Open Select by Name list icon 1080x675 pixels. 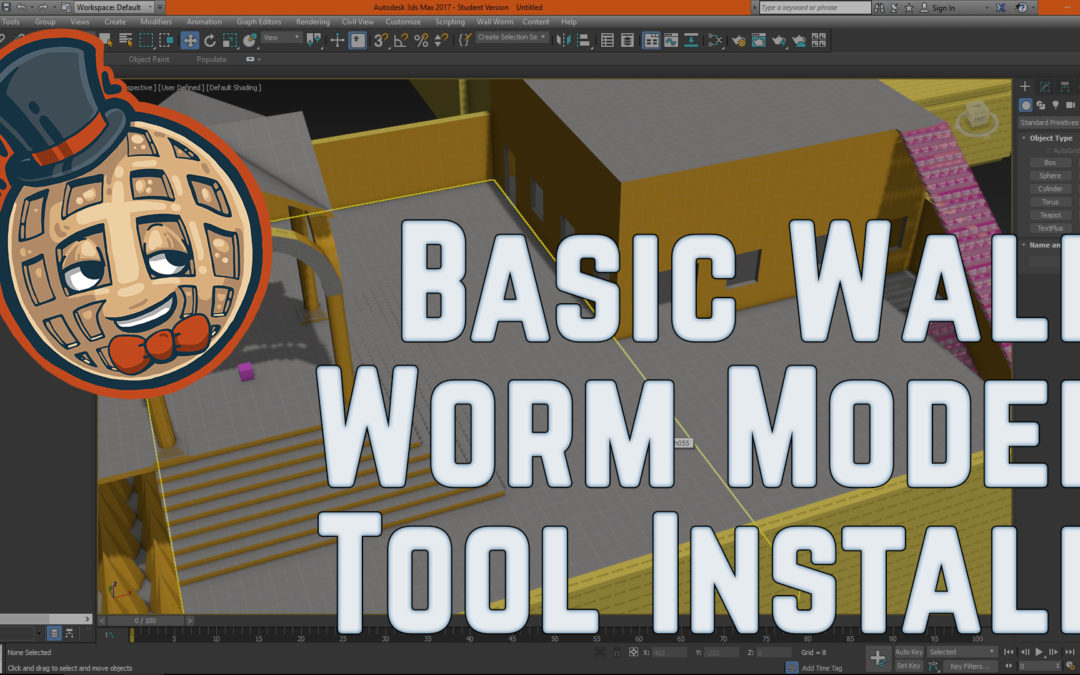coord(125,40)
